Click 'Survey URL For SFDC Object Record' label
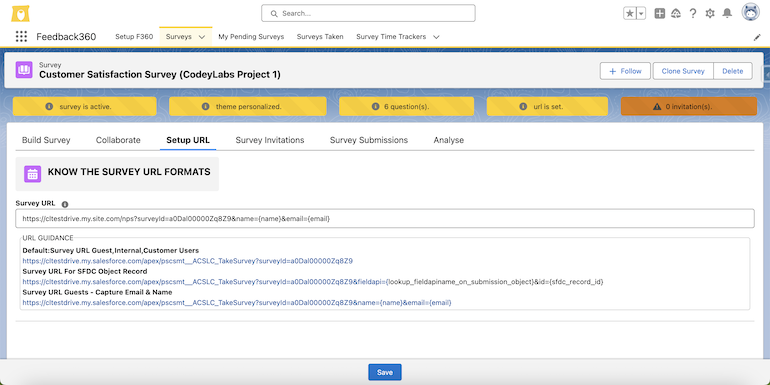 pos(84,271)
